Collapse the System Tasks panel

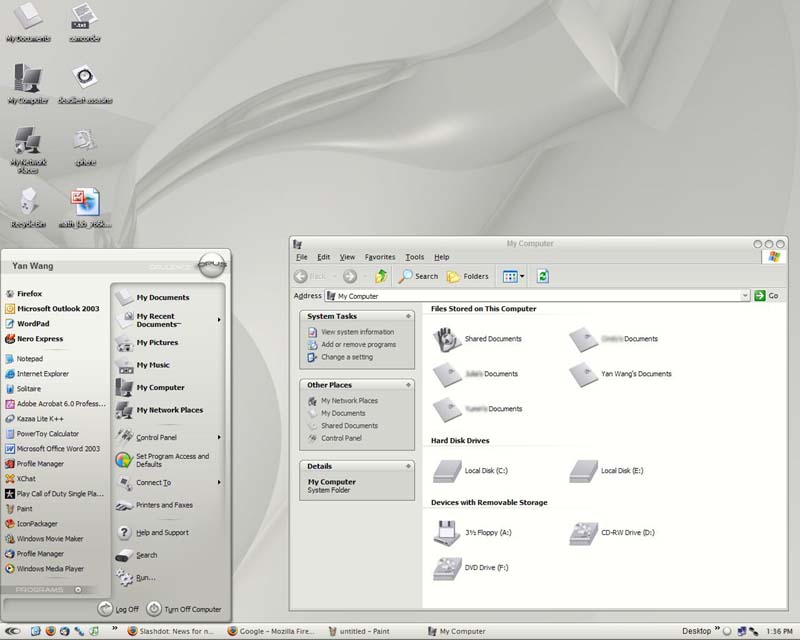408,316
